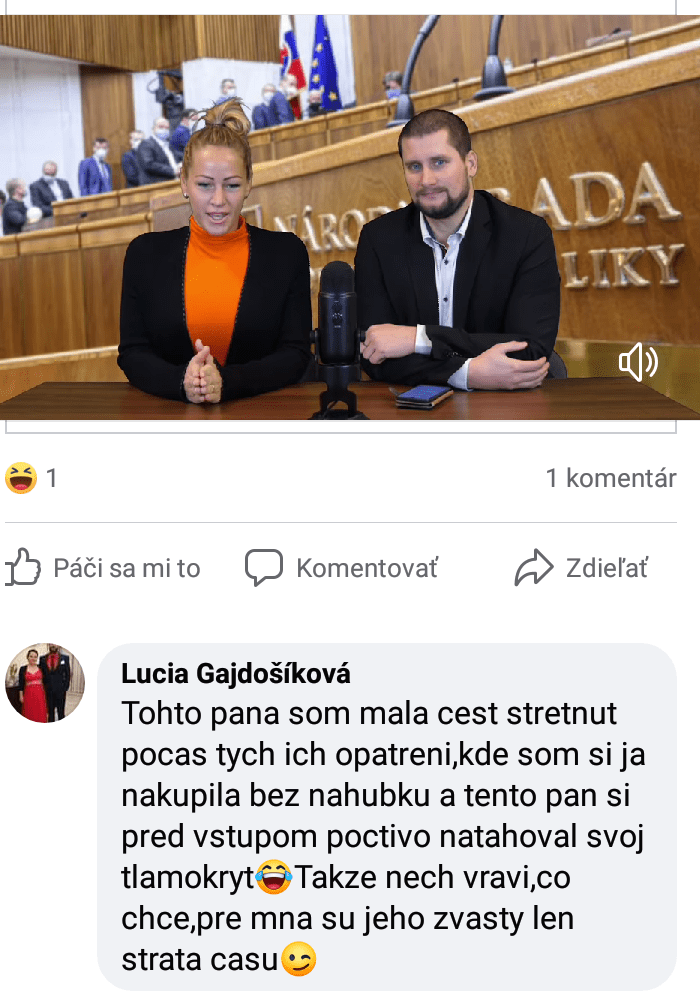Viewport: 700px width, 995px height.
Task: Tap the "Komentovať" button text
Action: pos(367,568)
